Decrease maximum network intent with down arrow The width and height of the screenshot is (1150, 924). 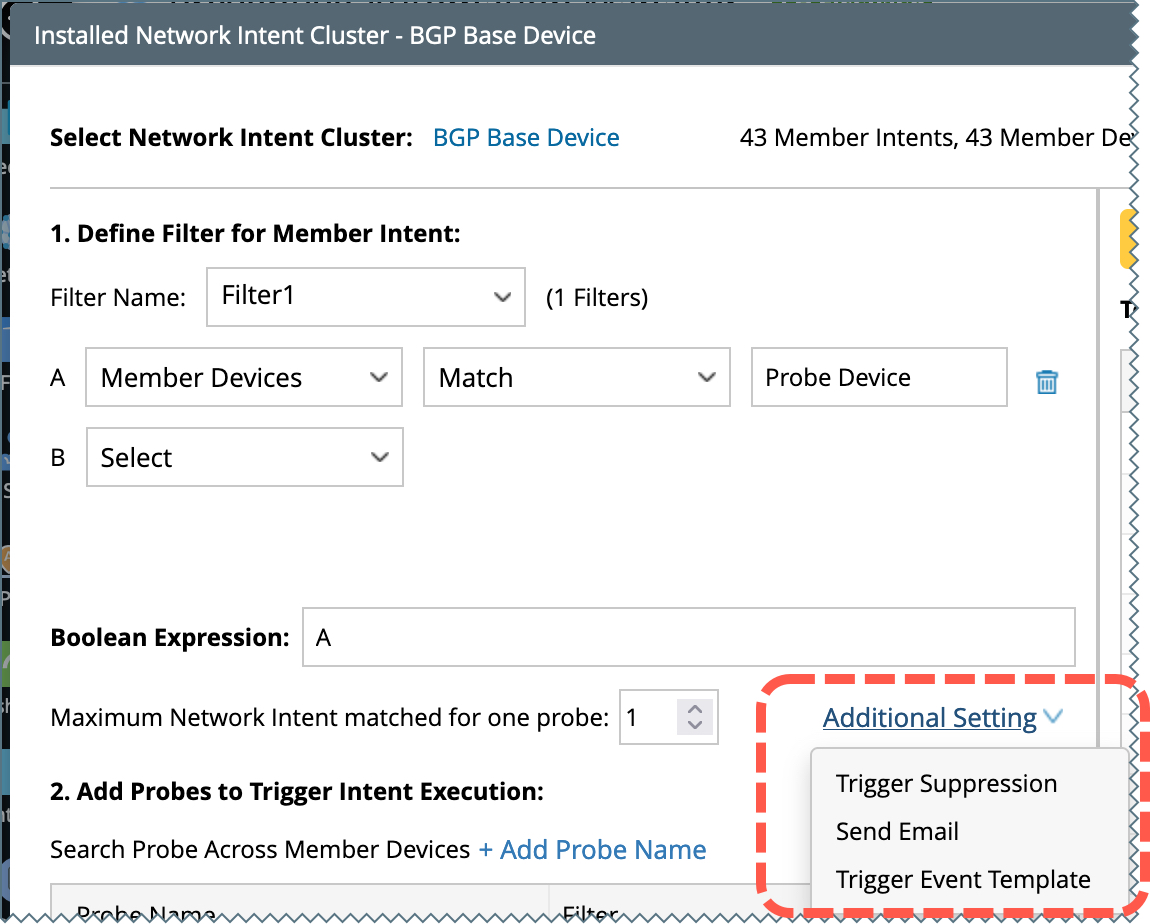(696, 724)
